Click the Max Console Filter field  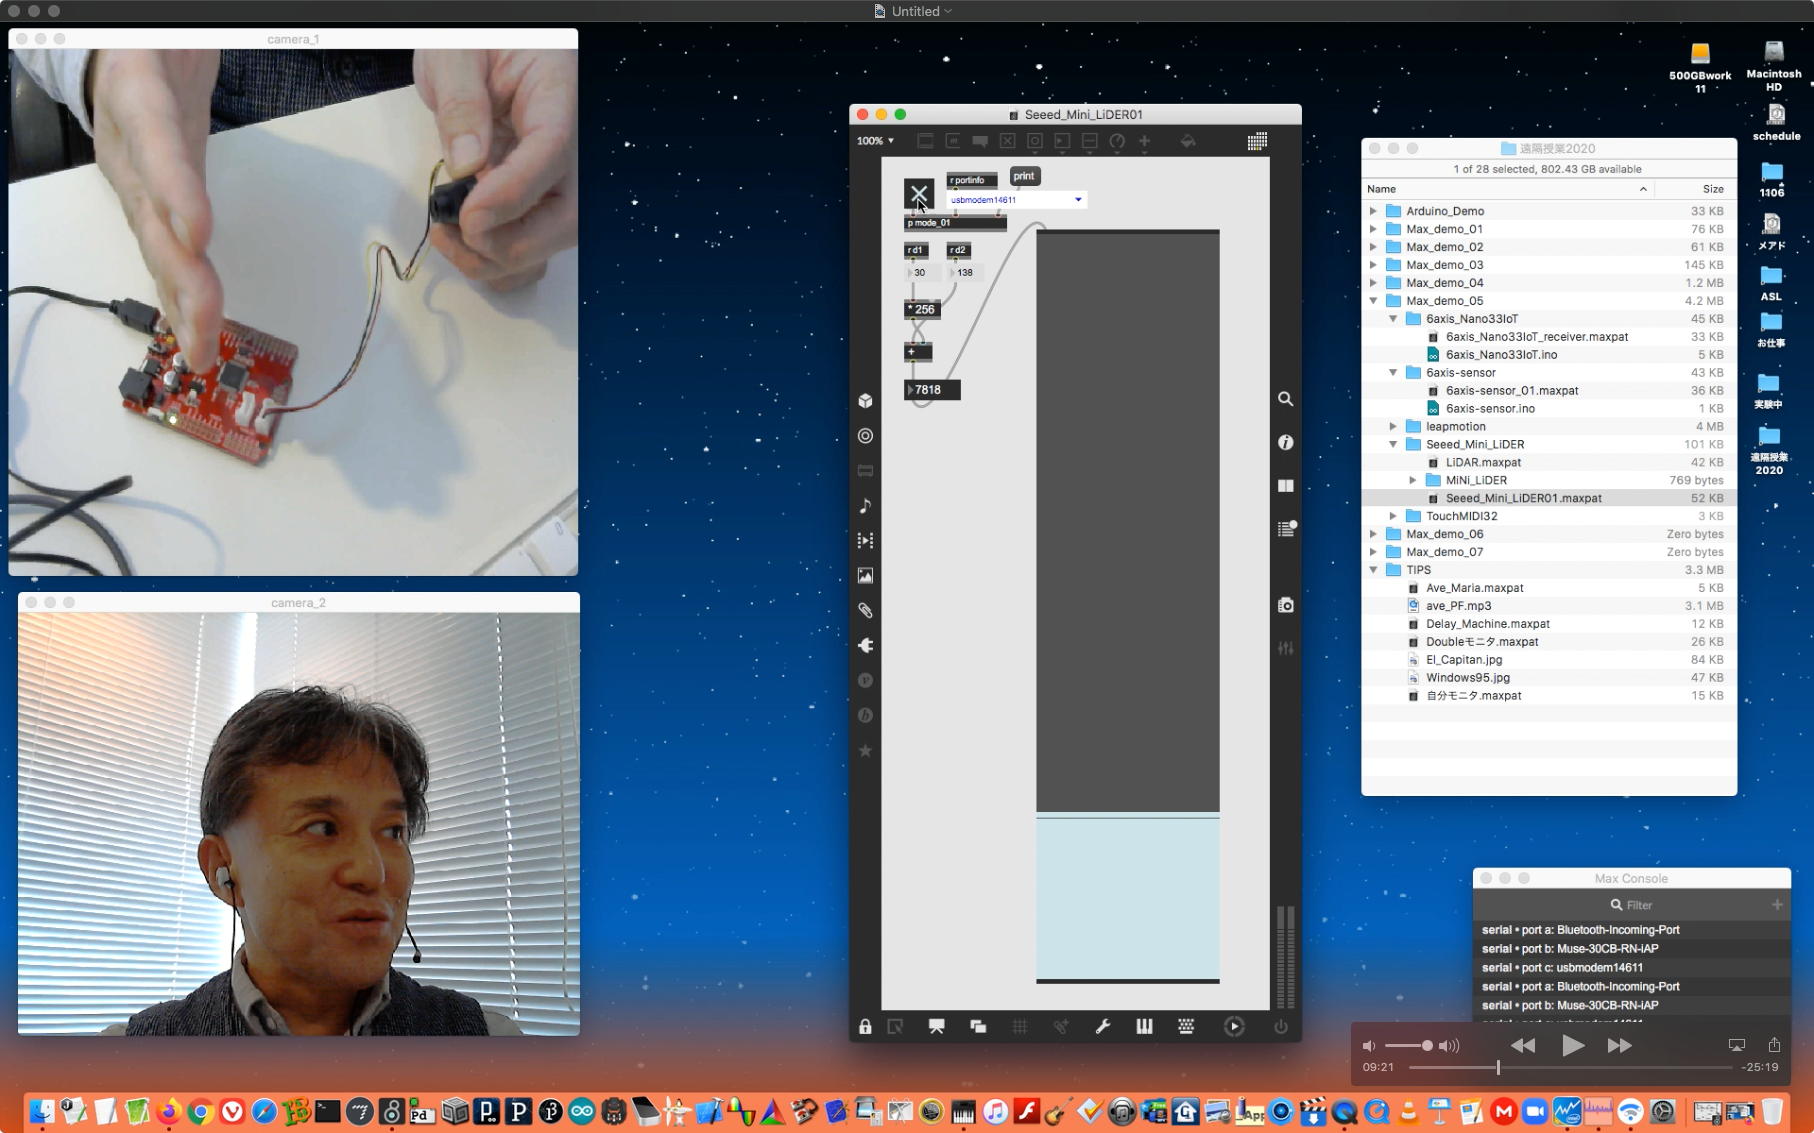tap(1632, 905)
